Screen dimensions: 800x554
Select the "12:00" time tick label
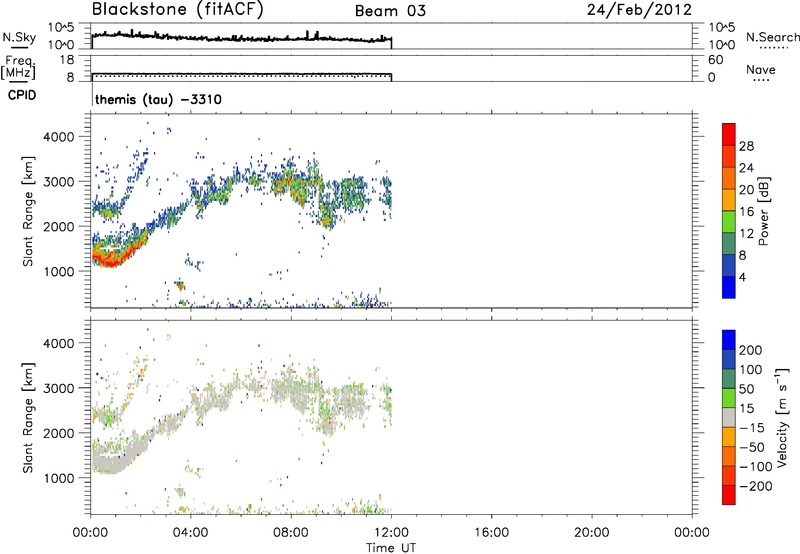coord(391,533)
